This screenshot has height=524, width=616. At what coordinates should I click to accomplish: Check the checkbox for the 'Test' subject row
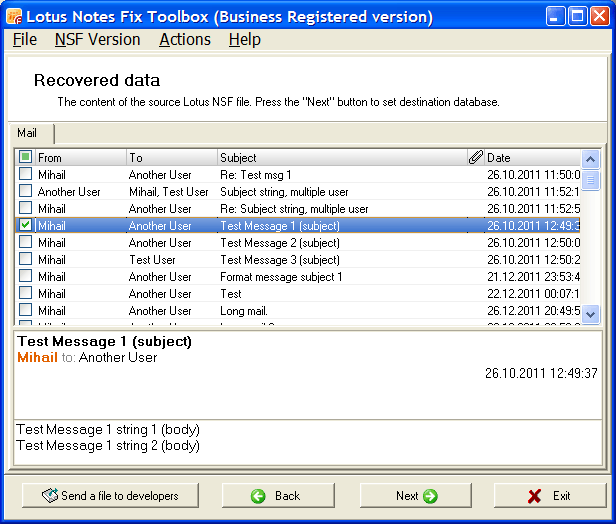[x=26, y=293]
